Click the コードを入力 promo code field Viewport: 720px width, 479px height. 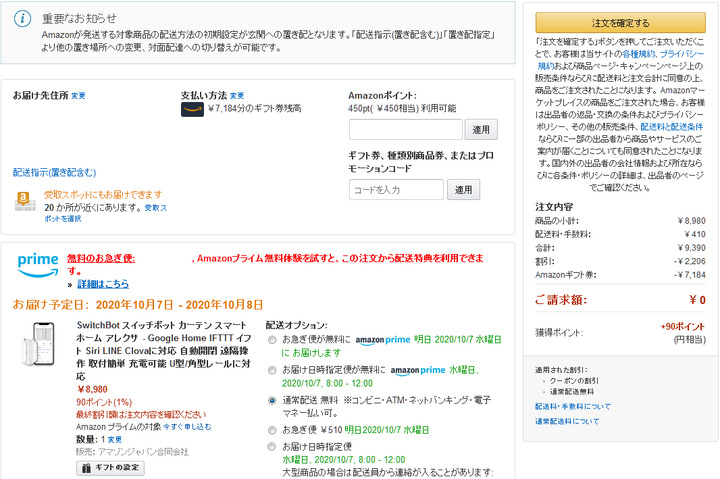point(396,190)
